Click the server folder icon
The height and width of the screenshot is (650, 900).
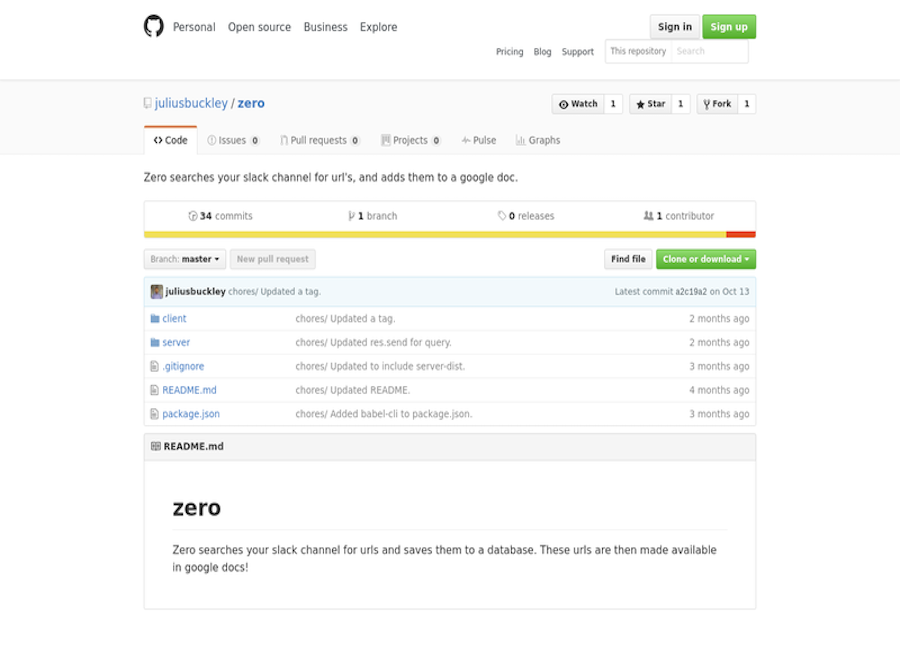154,342
